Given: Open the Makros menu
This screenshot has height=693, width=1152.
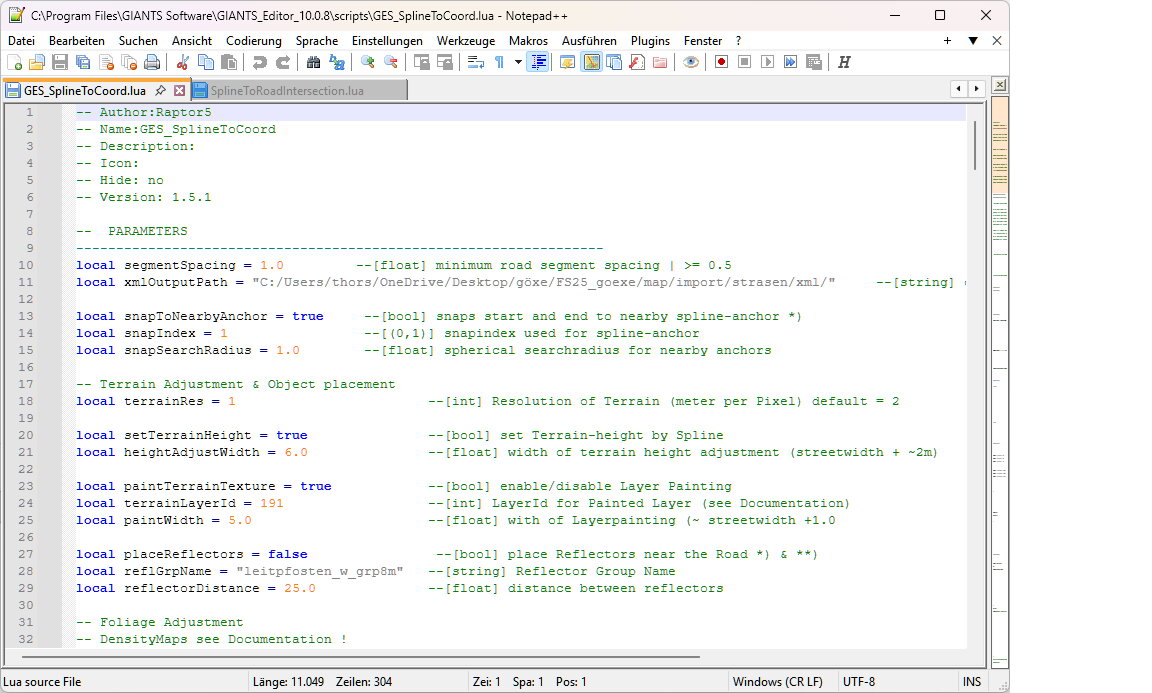Looking at the screenshot, I should point(528,41).
